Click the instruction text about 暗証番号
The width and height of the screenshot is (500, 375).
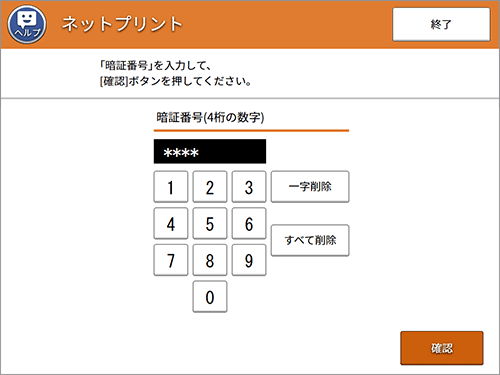(176, 73)
